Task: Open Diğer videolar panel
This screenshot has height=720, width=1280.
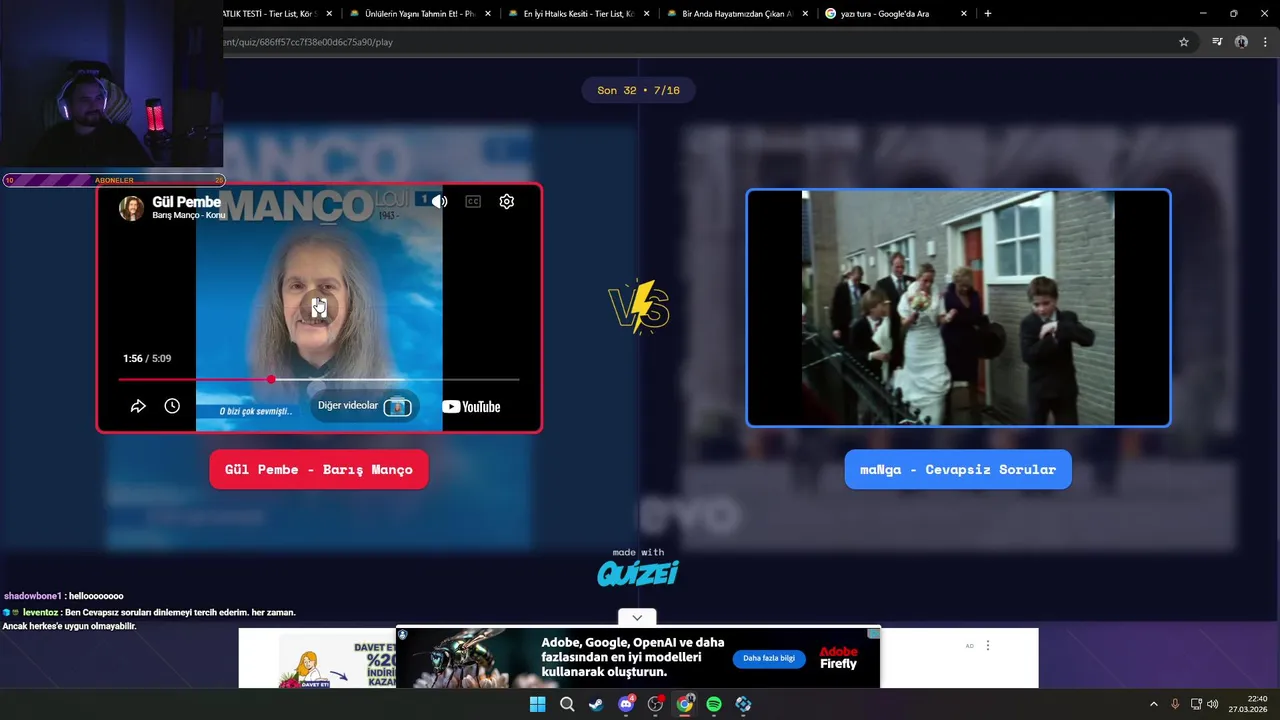Action: point(364,406)
